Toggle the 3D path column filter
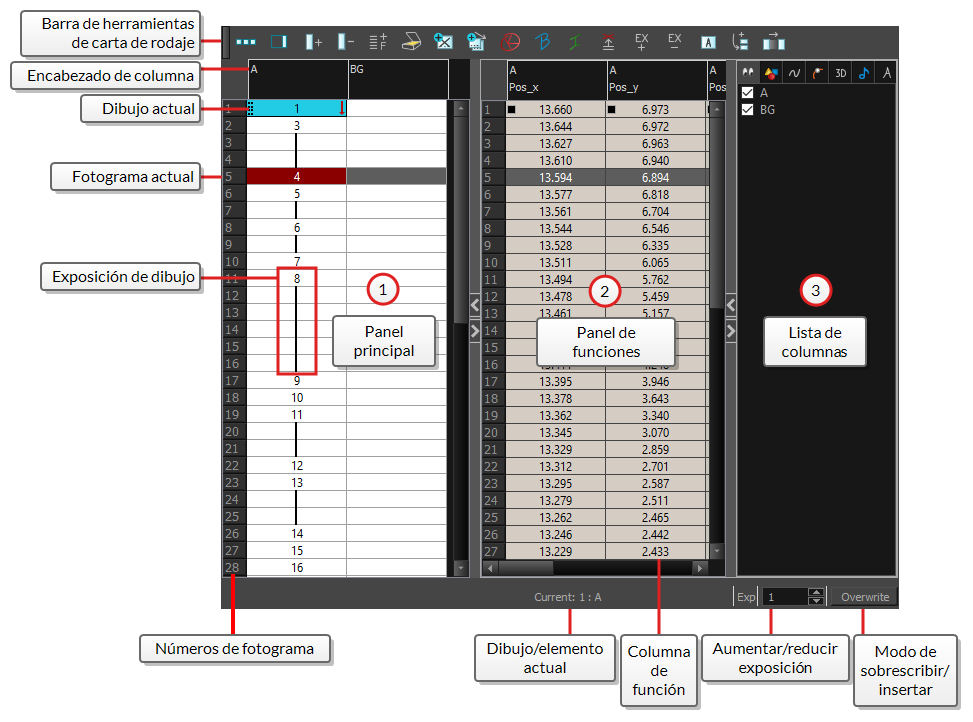The height and width of the screenshot is (722, 973). (818, 73)
